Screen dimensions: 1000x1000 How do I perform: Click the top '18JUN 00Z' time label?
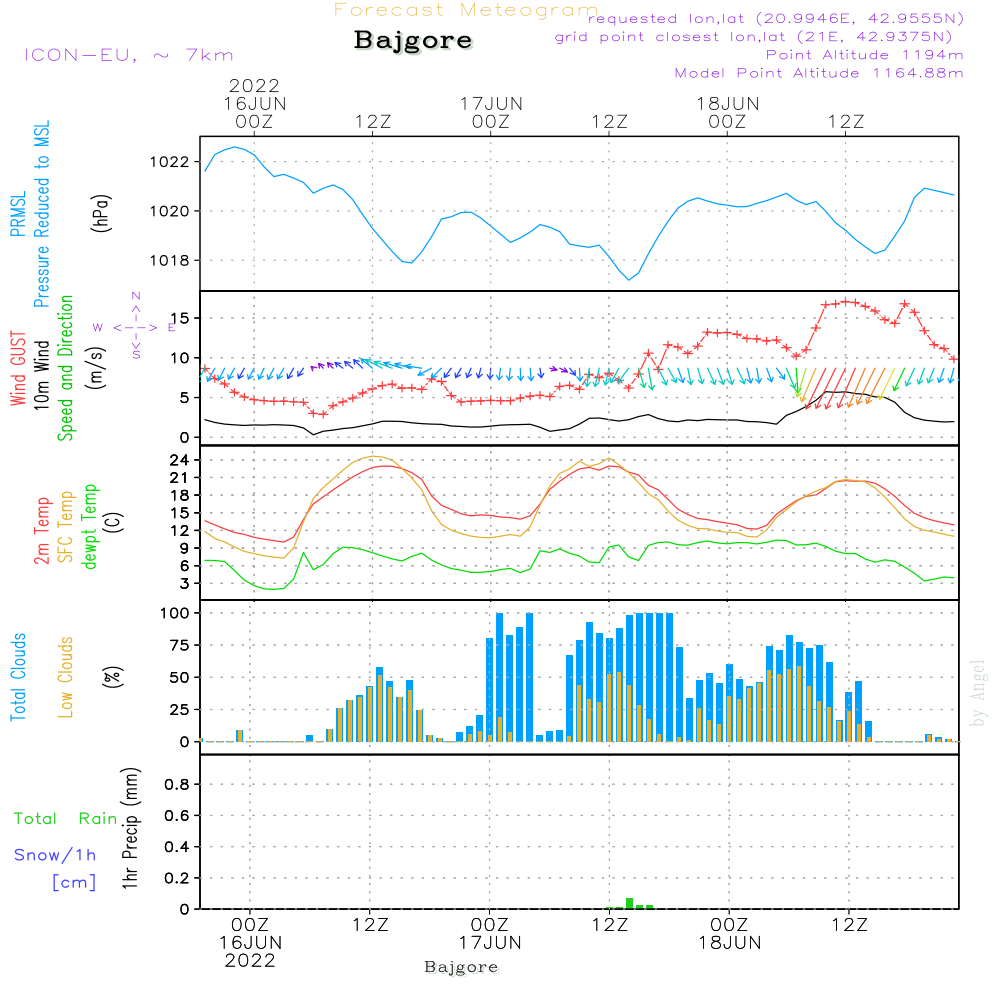pos(728,113)
